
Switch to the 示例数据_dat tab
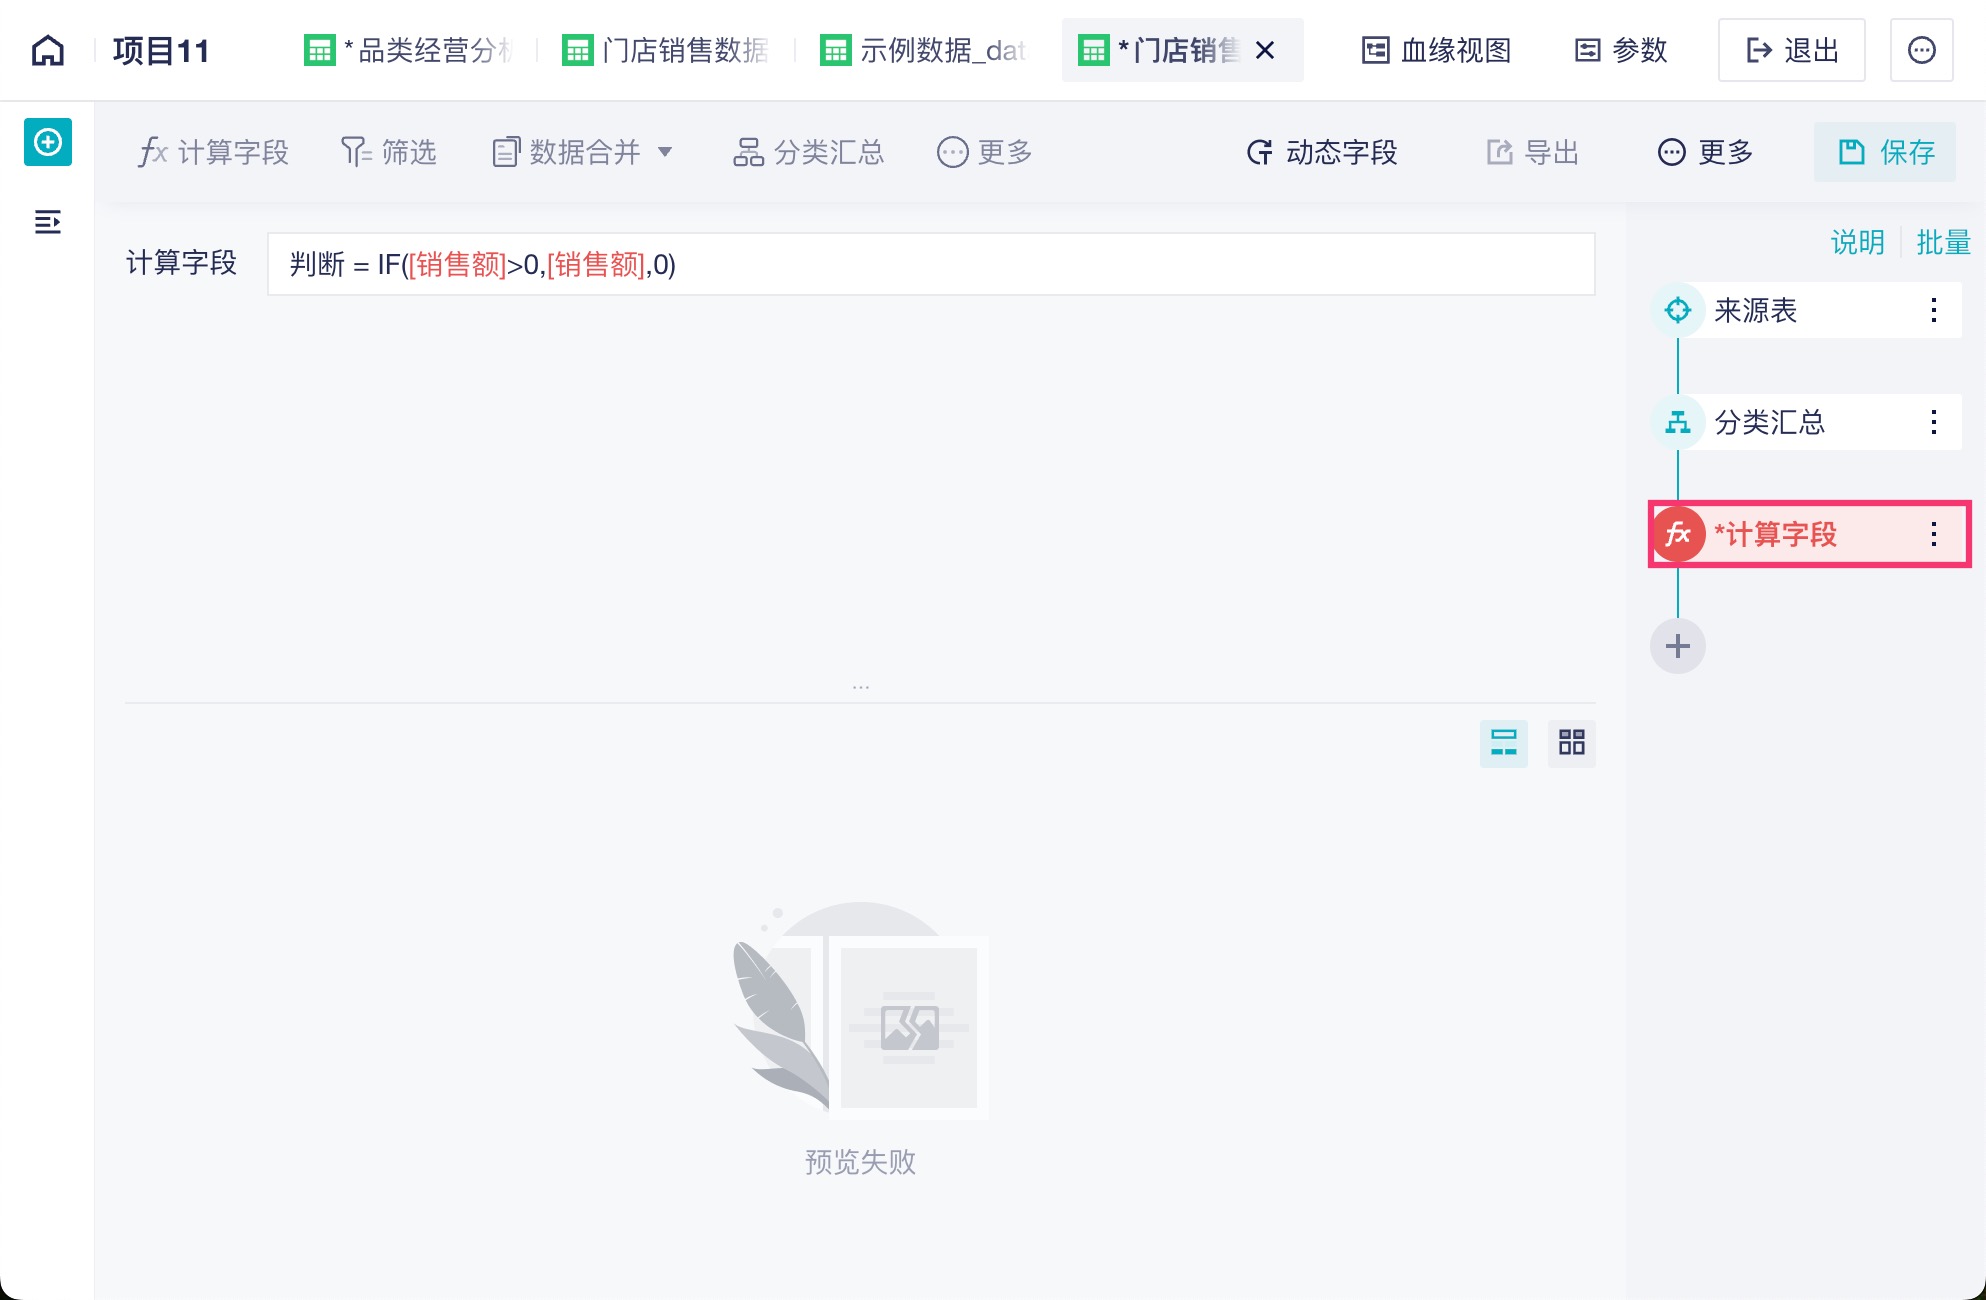coord(922,50)
